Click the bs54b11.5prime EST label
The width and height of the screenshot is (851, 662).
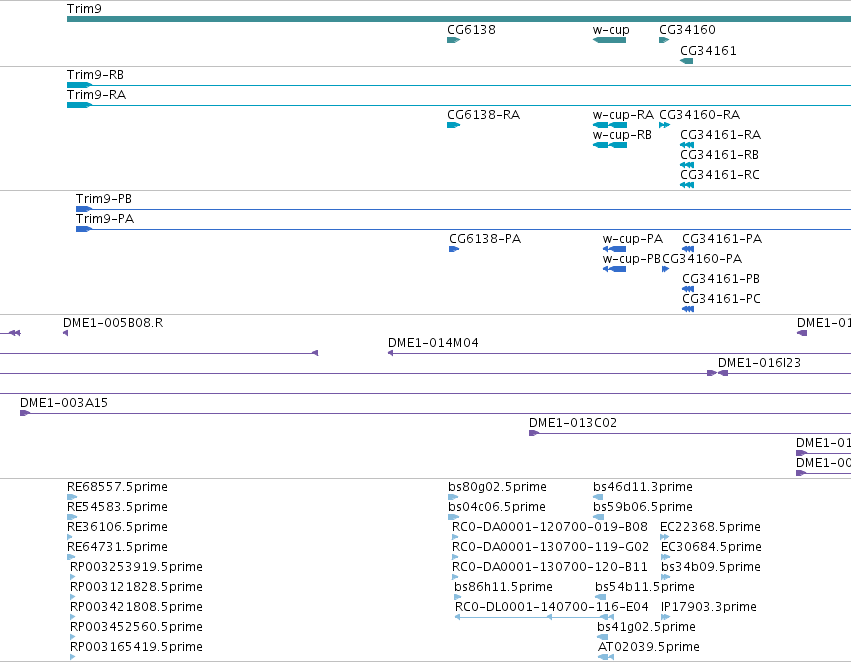pyautogui.click(x=645, y=588)
